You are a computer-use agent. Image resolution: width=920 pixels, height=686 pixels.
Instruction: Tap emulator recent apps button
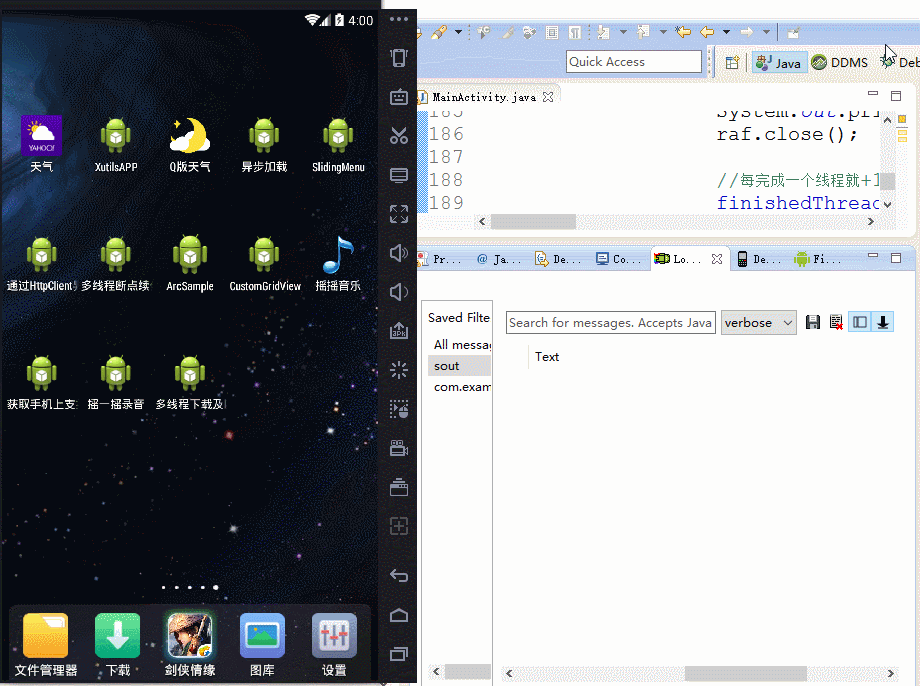coord(399,654)
